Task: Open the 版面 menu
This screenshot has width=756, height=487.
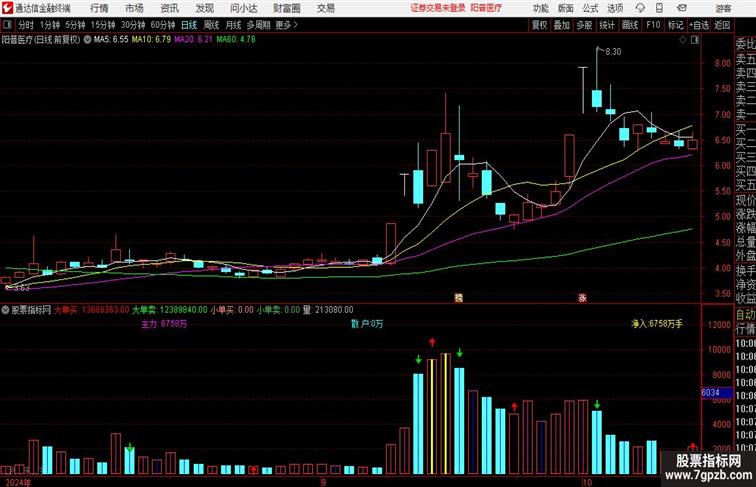Action: [x=566, y=8]
